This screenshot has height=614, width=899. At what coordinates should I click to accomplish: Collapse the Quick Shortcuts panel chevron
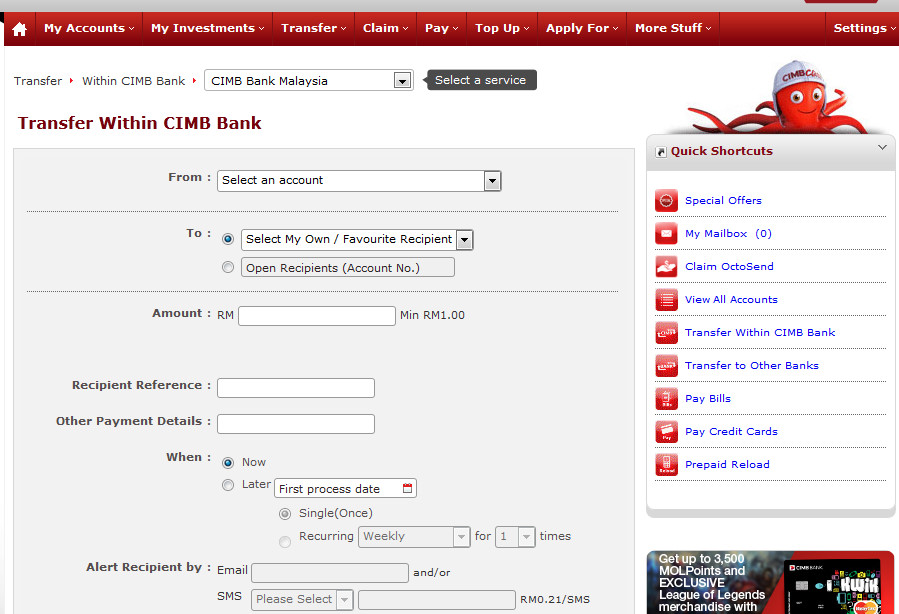click(882, 148)
